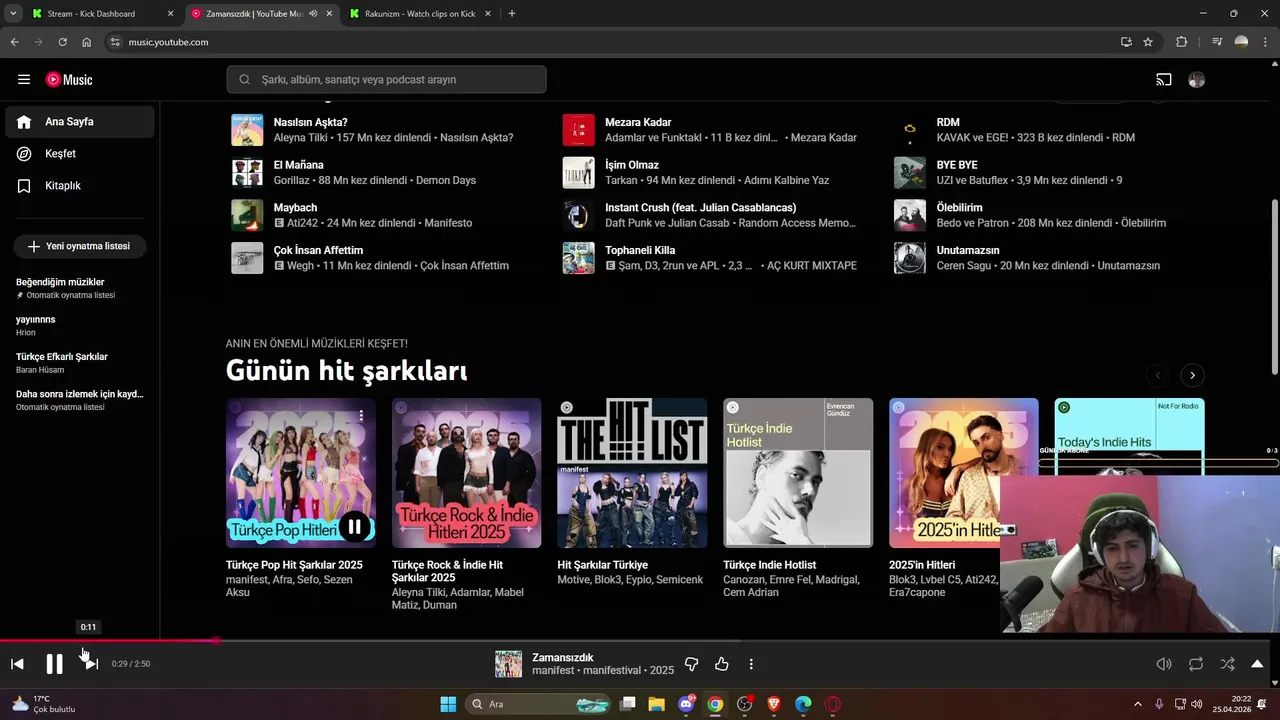Viewport: 1280px width, 720px height.
Task: Play Tophaneli Killa track
Action: (579, 258)
